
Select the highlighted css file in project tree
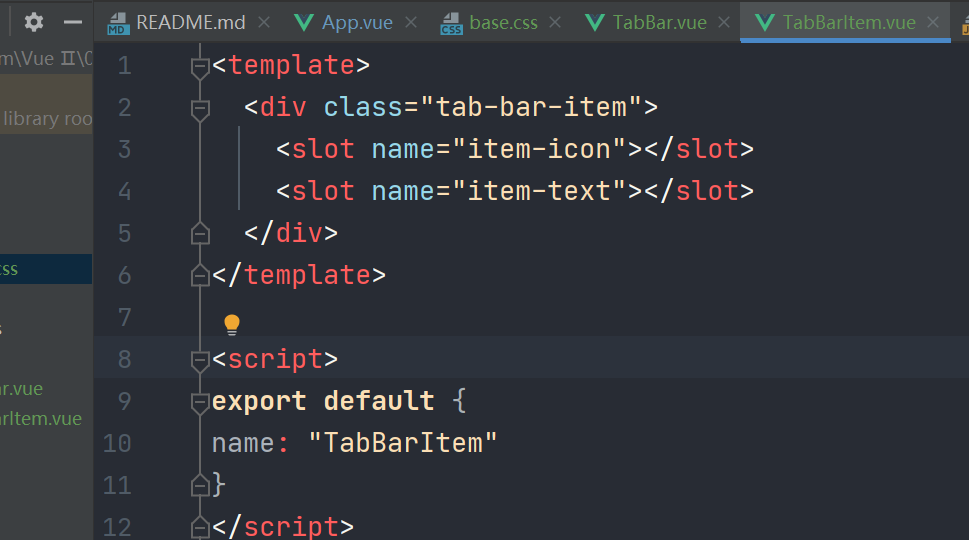46,269
